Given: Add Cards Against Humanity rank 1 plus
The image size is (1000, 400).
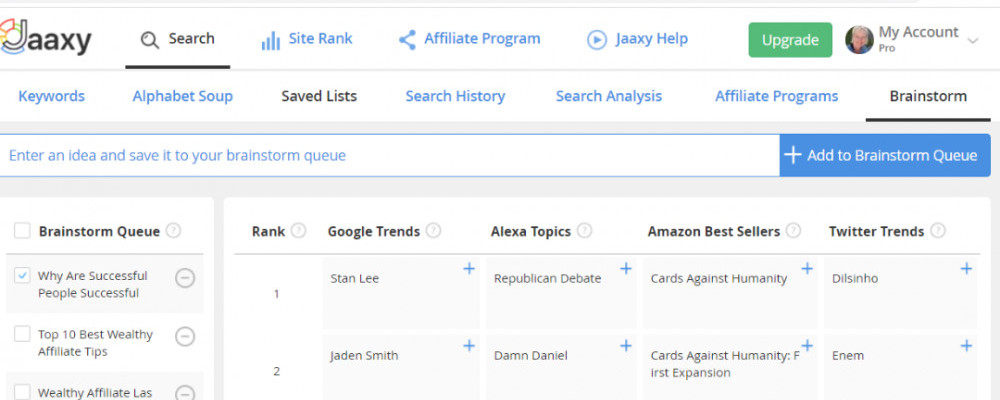Looking at the screenshot, I should (x=807, y=269).
